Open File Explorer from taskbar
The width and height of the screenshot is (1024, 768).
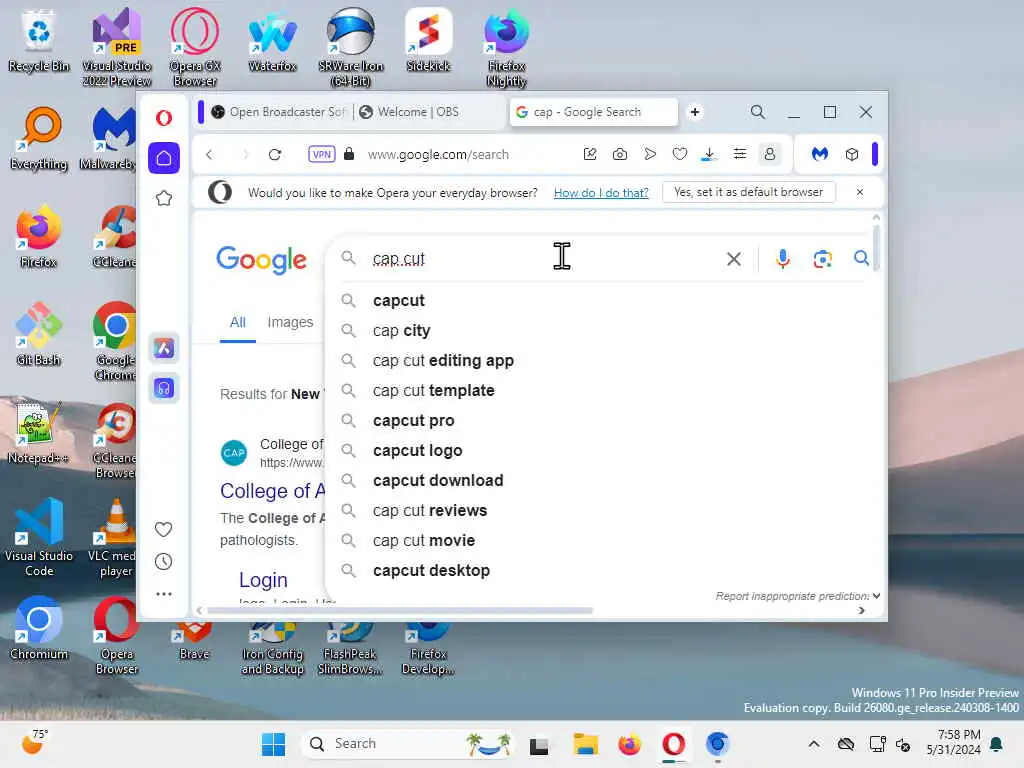(x=585, y=744)
